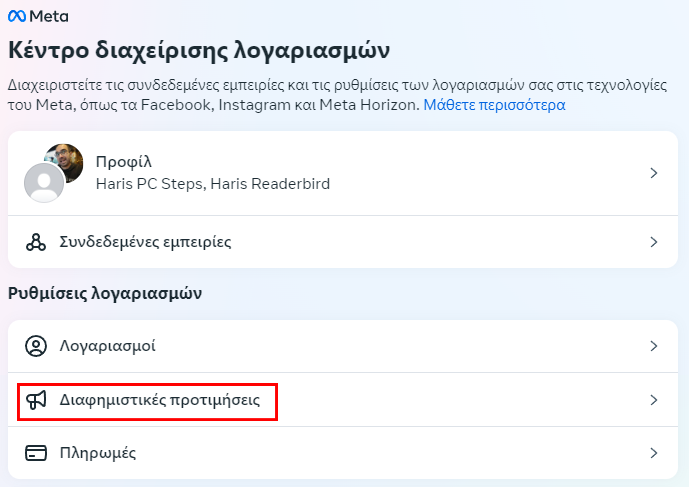Expand the Προφίλ row chevron
Screen dimensions: 689x487
654,173
